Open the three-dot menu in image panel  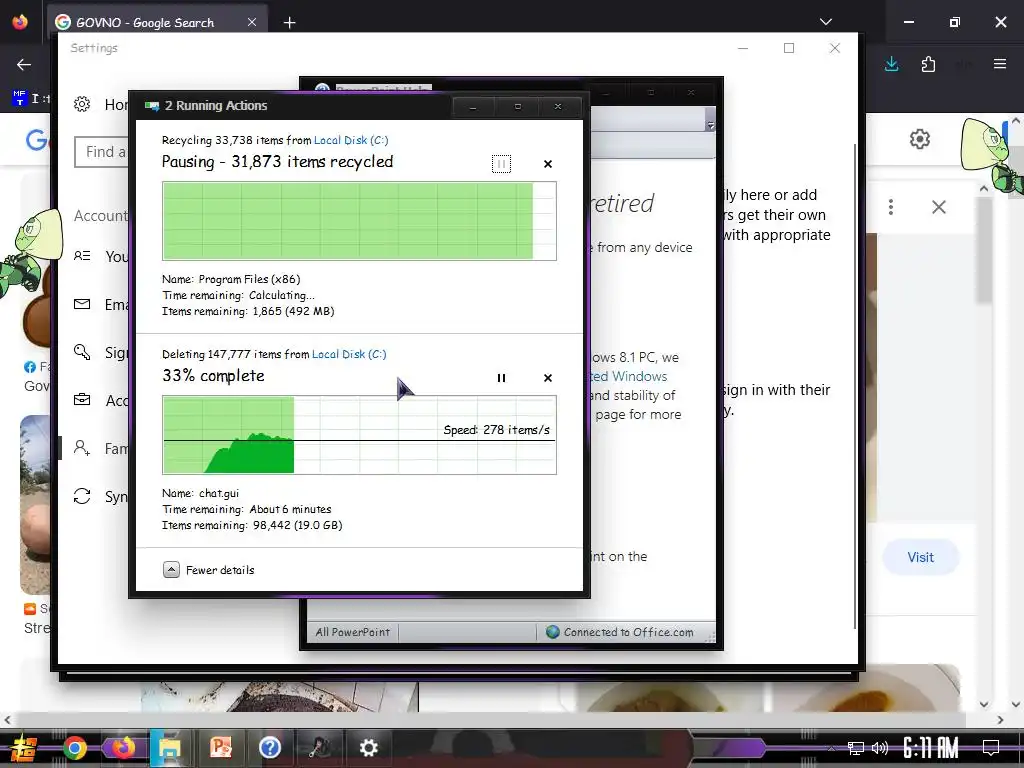tap(891, 207)
